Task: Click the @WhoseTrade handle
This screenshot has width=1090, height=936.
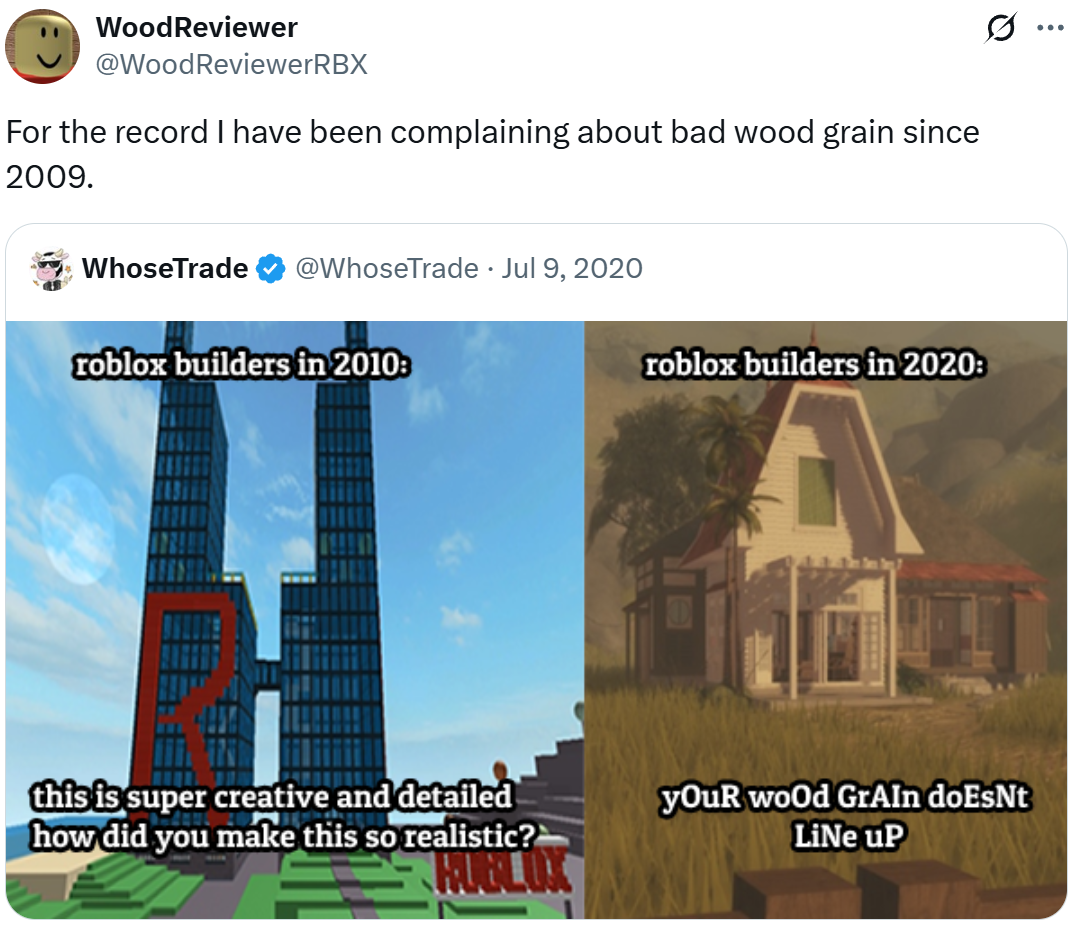Action: pyautogui.click(x=387, y=268)
